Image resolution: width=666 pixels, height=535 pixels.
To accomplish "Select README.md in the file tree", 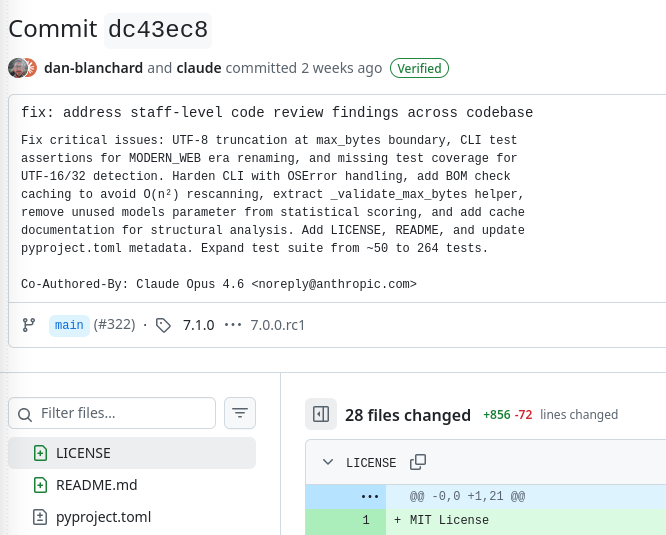I will click(x=96, y=485).
